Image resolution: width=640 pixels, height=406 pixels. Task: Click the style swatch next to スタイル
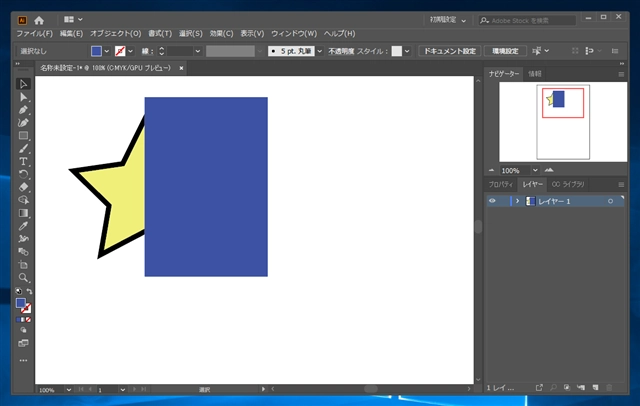click(396, 51)
